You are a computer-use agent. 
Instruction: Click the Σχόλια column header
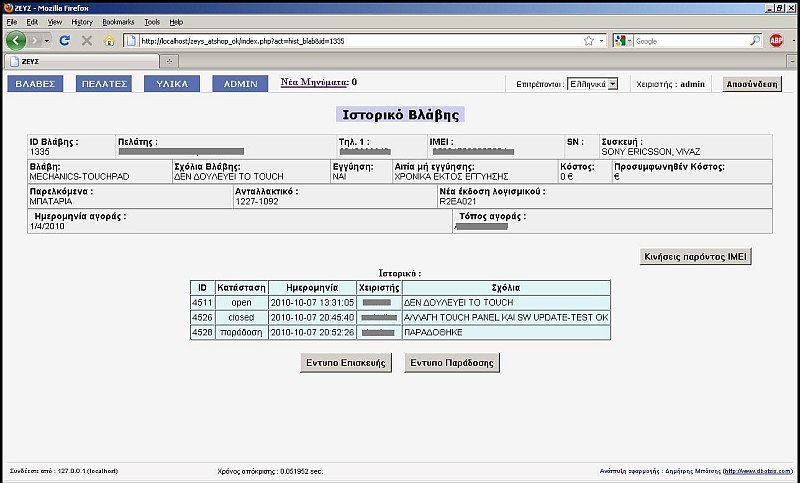click(x=506, y=288)
